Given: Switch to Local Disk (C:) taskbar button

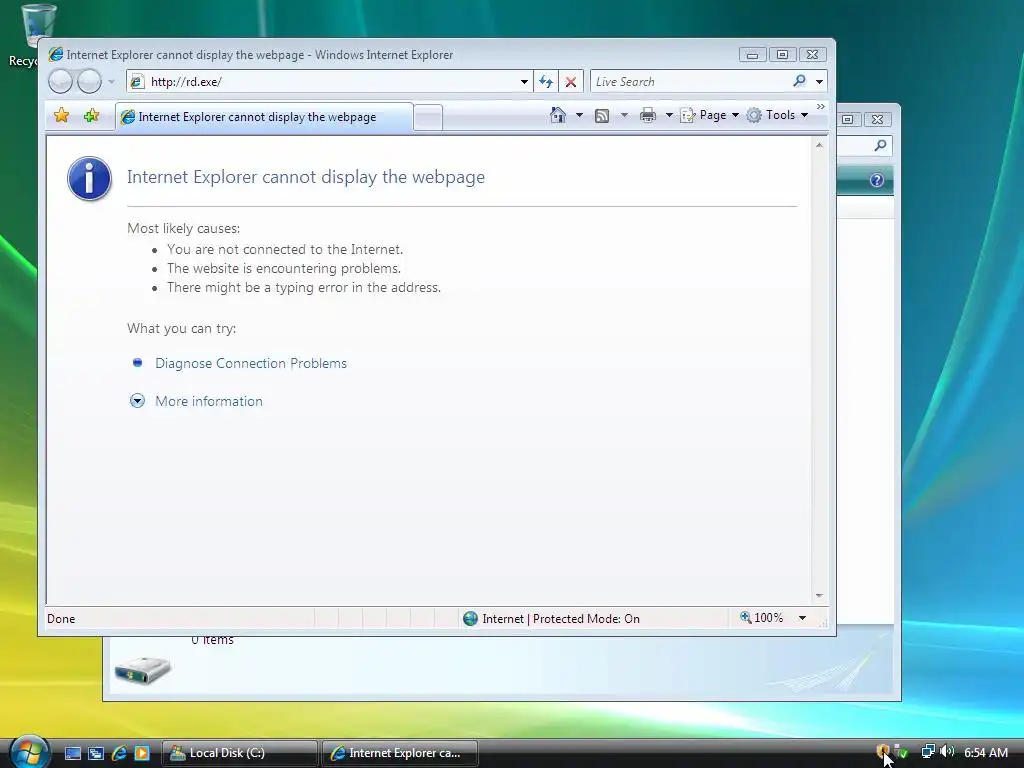Looking at the screenshot, I should coord(240,753).
